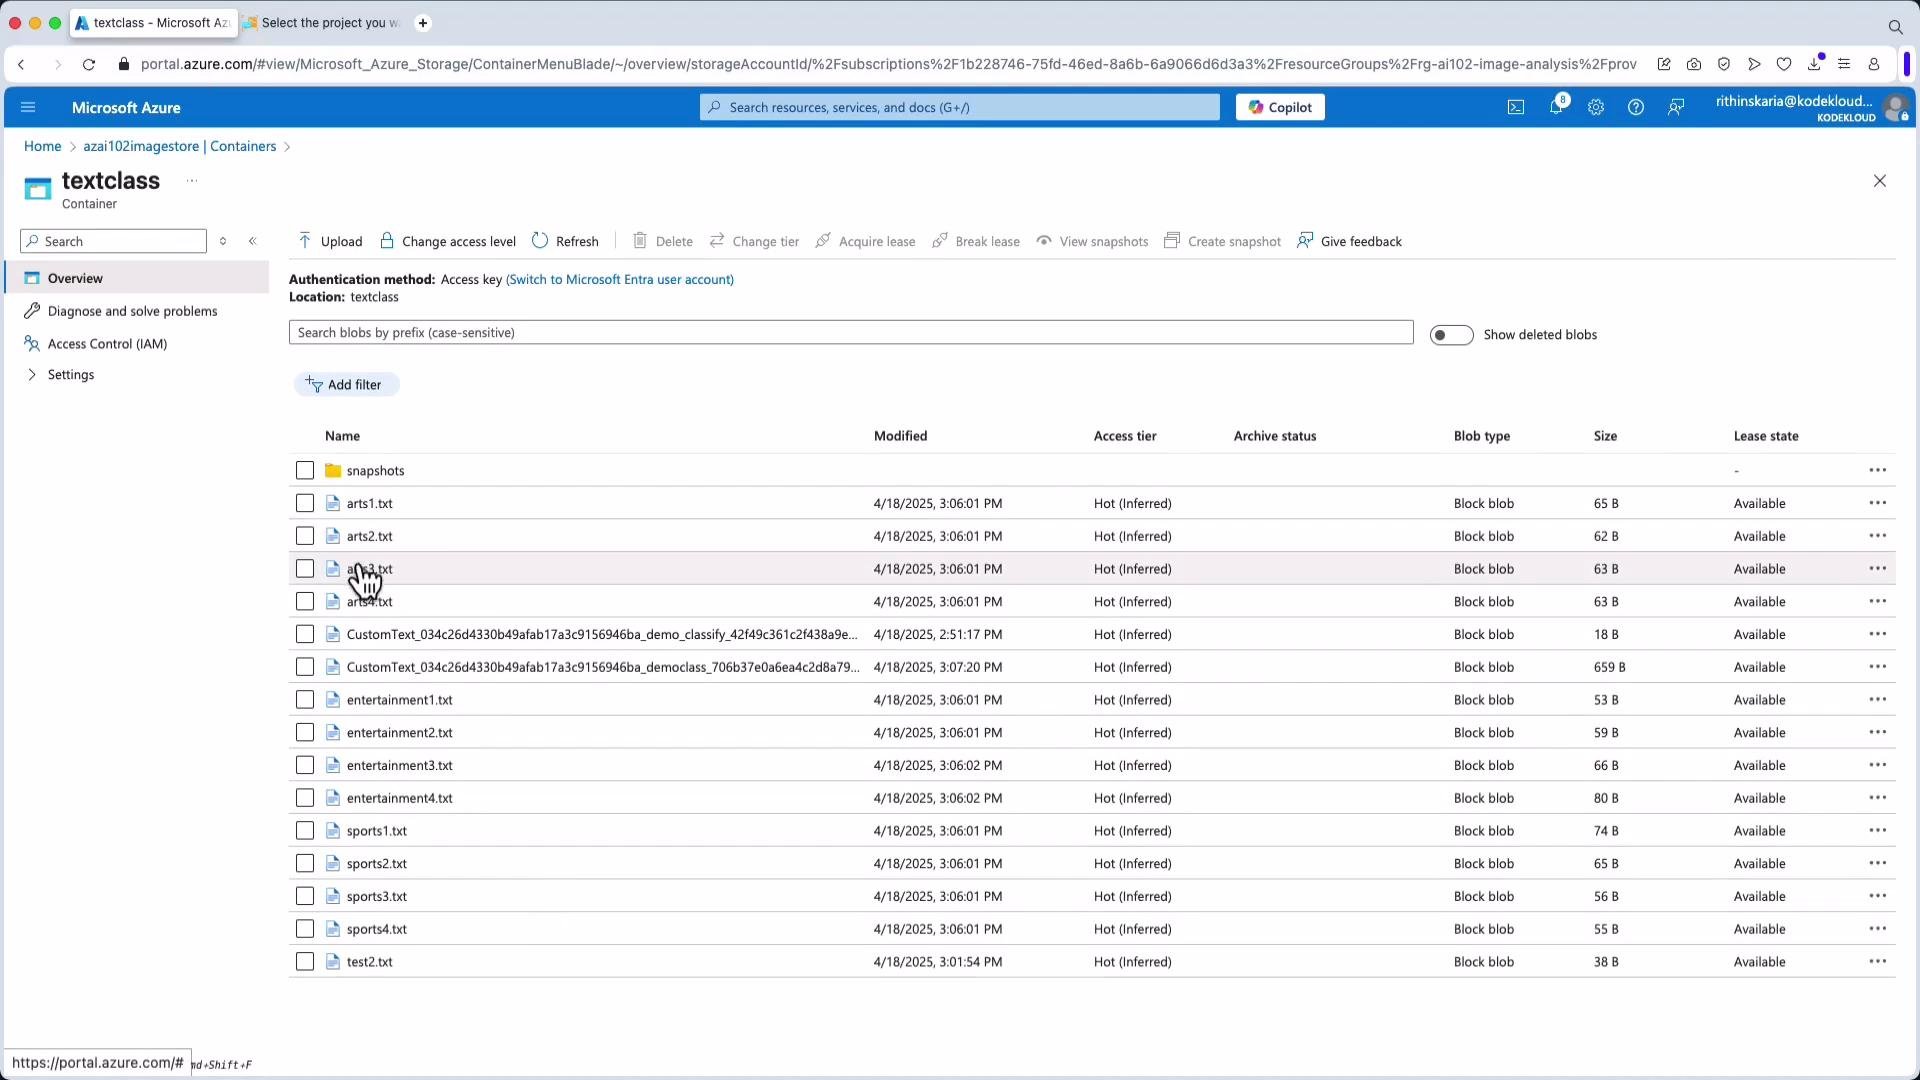The image size is (1920, 1080).
Task: Collapse the left menu with double chevron
Action: (x=253, y=241)
